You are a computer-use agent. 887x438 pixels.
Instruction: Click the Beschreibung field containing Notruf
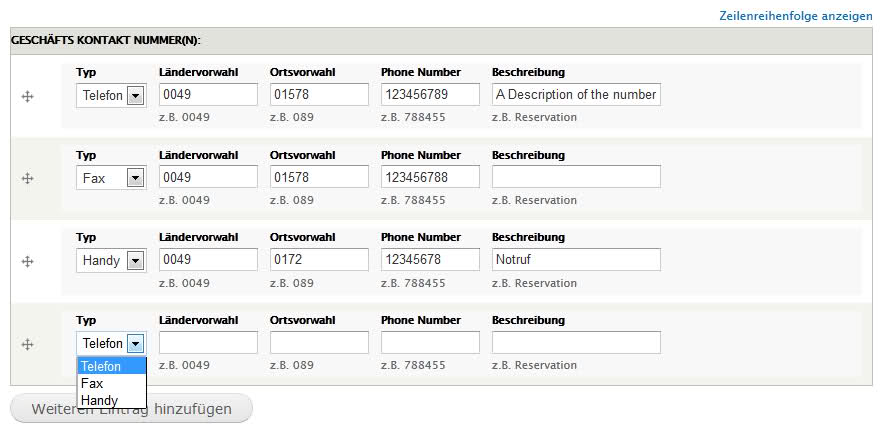576,260
